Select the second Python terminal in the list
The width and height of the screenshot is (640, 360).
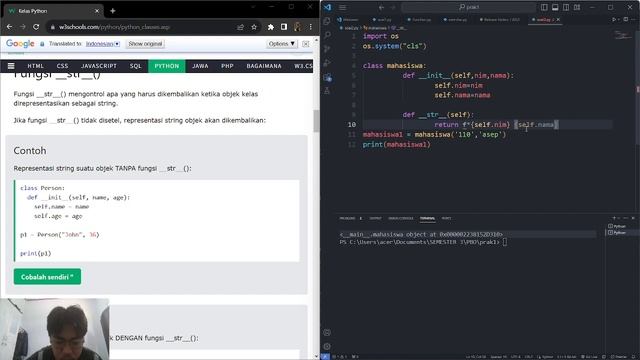click(x=618, y=233)
